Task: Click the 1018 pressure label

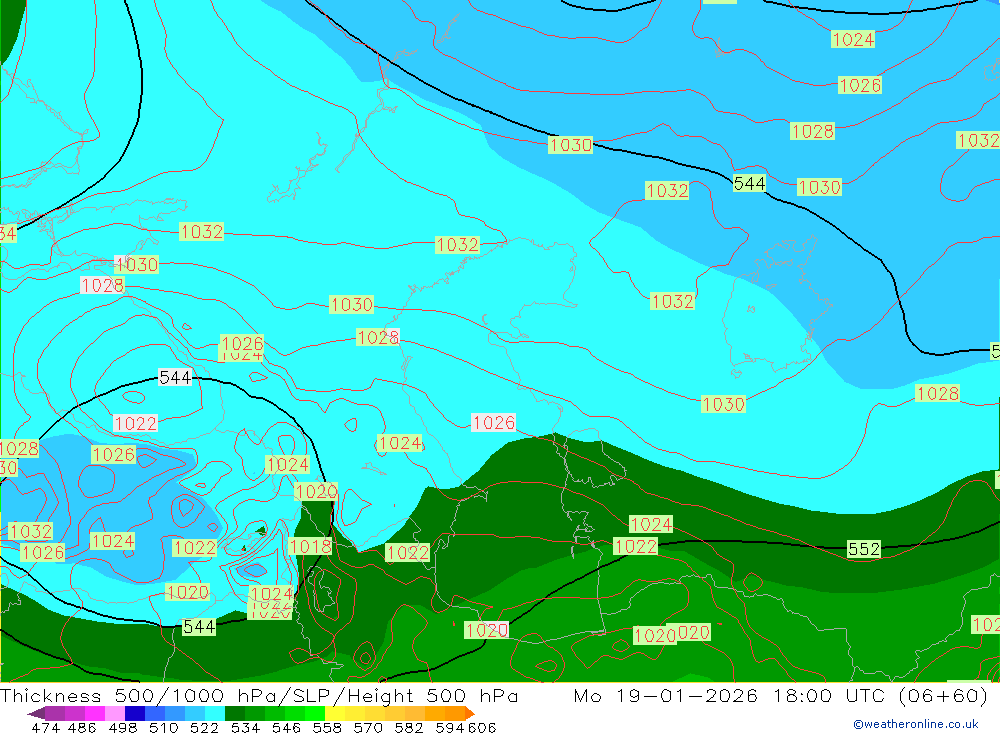Action: (x=310, y=546)
